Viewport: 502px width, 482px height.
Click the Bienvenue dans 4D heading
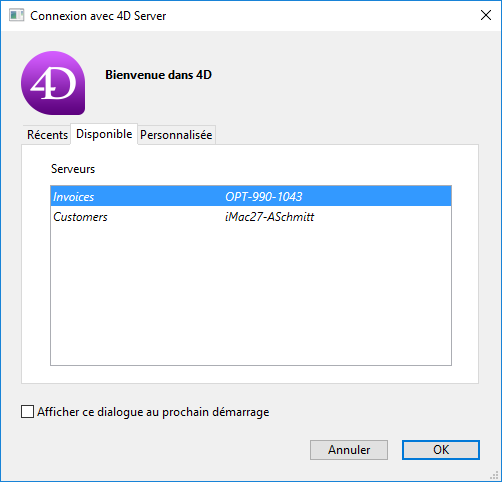[x=158, y=75]
